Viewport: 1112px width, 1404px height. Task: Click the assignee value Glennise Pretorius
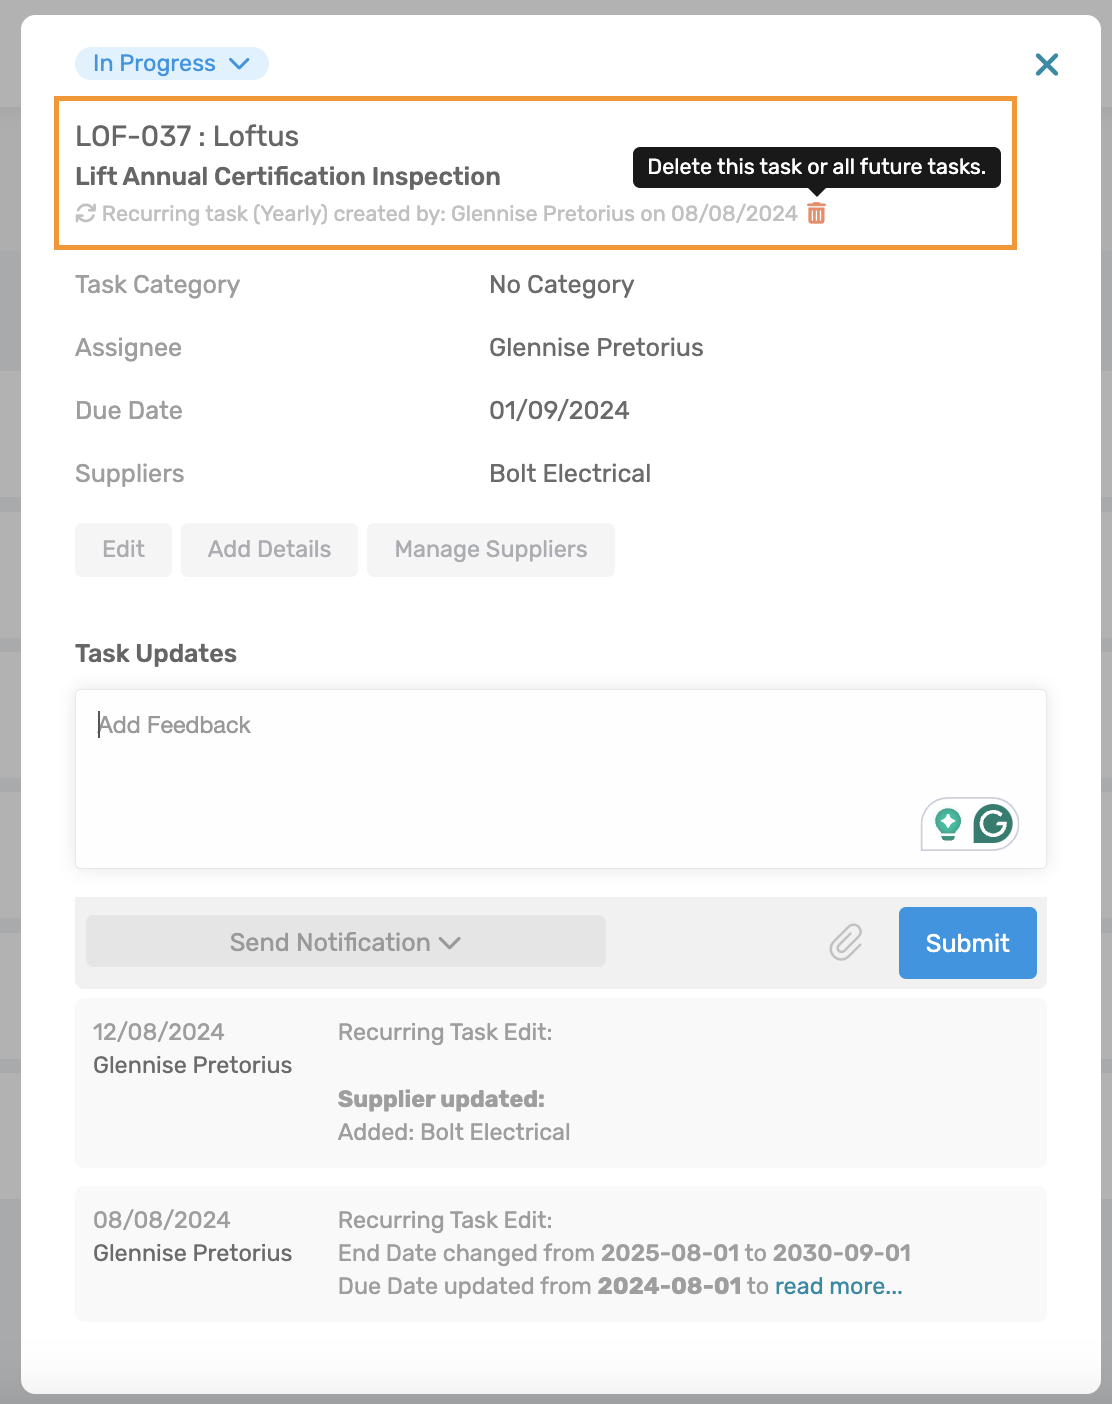(596, 347)
